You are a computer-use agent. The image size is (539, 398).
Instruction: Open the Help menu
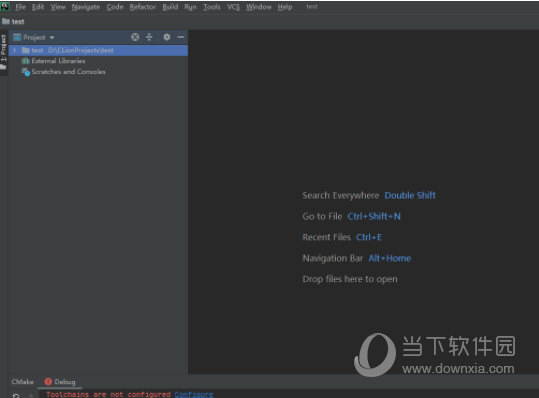click(x=285, y=7)
